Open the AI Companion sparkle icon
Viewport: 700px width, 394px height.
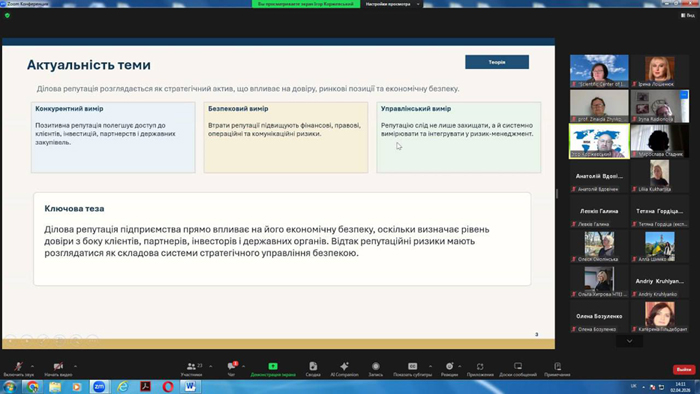[x=344, y=366]
